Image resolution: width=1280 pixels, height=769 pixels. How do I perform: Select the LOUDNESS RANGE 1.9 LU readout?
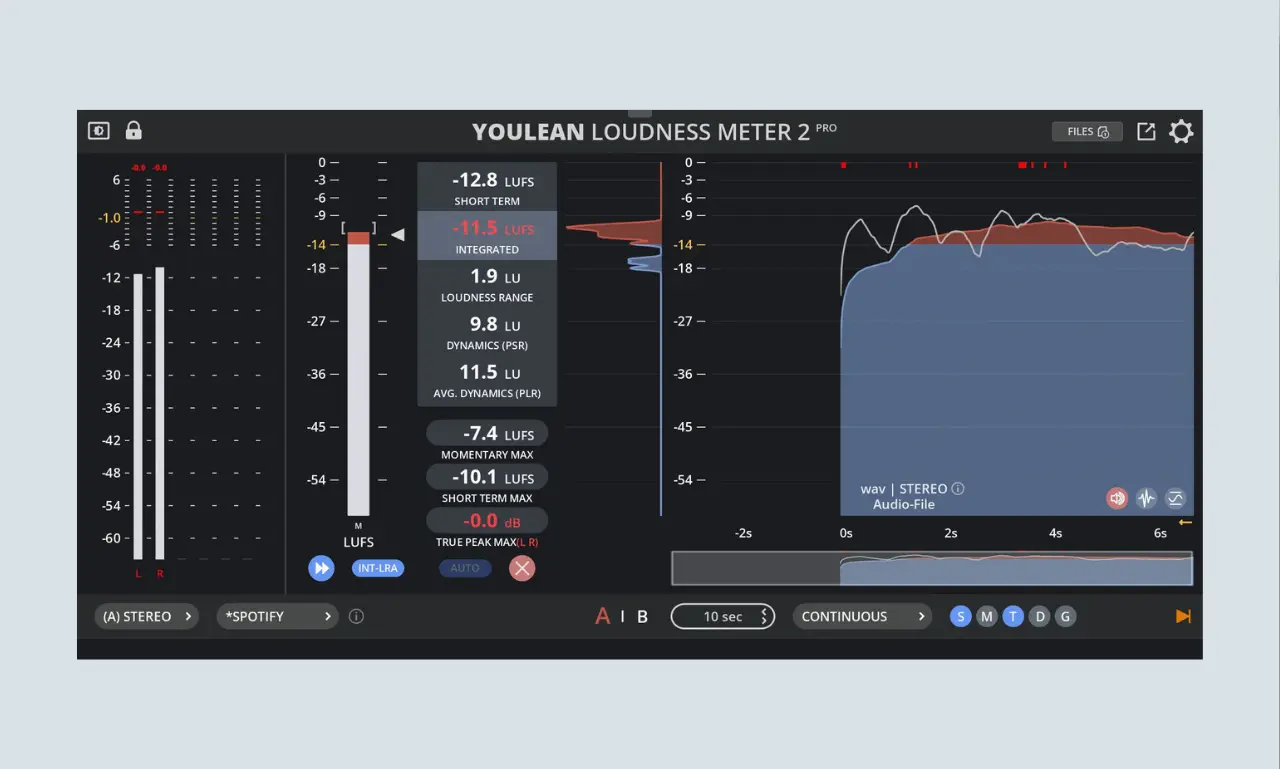[487, 284]
